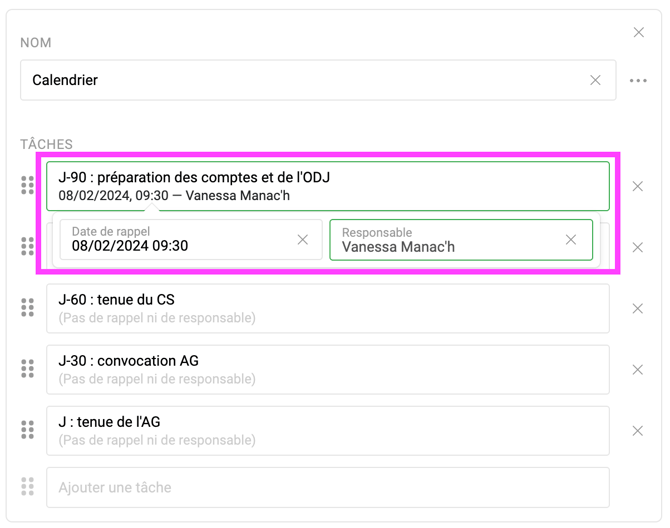Remove the J-30 convocation AG task
Image resolution: width=670 pixels, height=528 pixels.
[638, 370]
